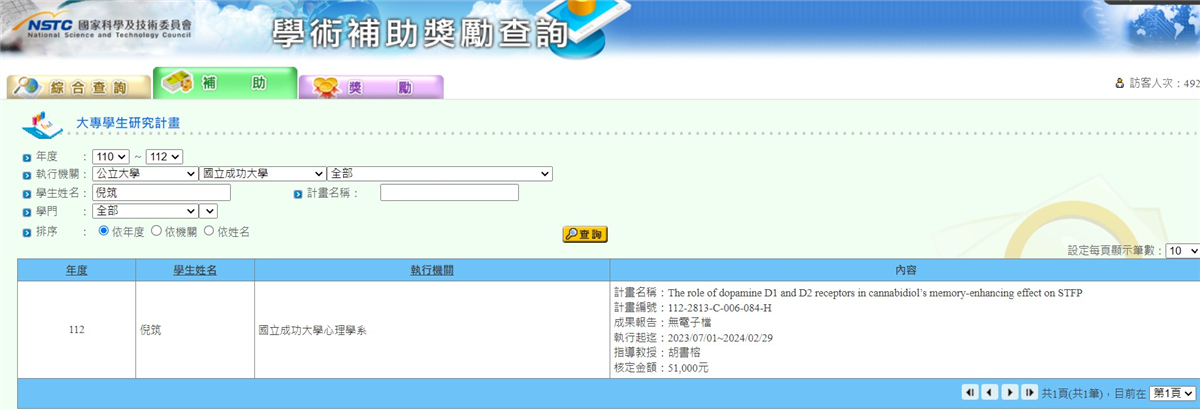Screen dimensions: 1200x410
Task: Open the 公立大學 institution type dropdown
Action: 145,174
